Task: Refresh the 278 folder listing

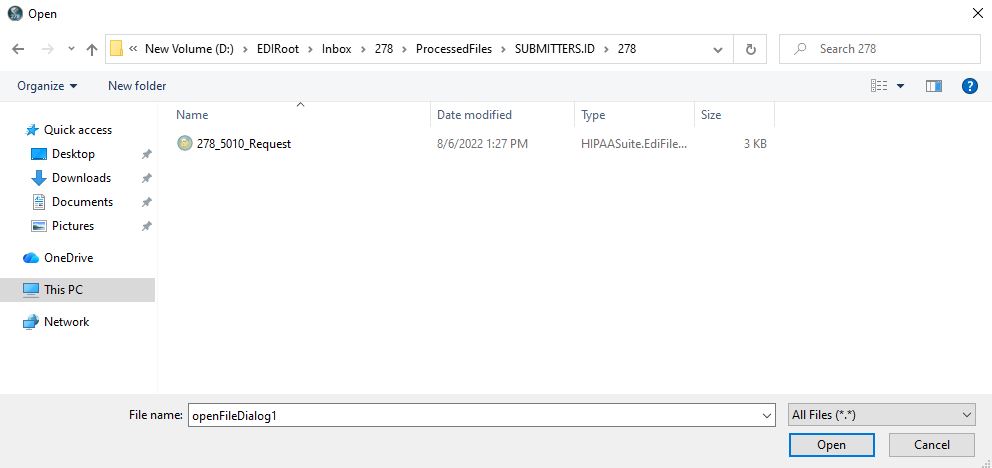Action: tap(750, 49)
